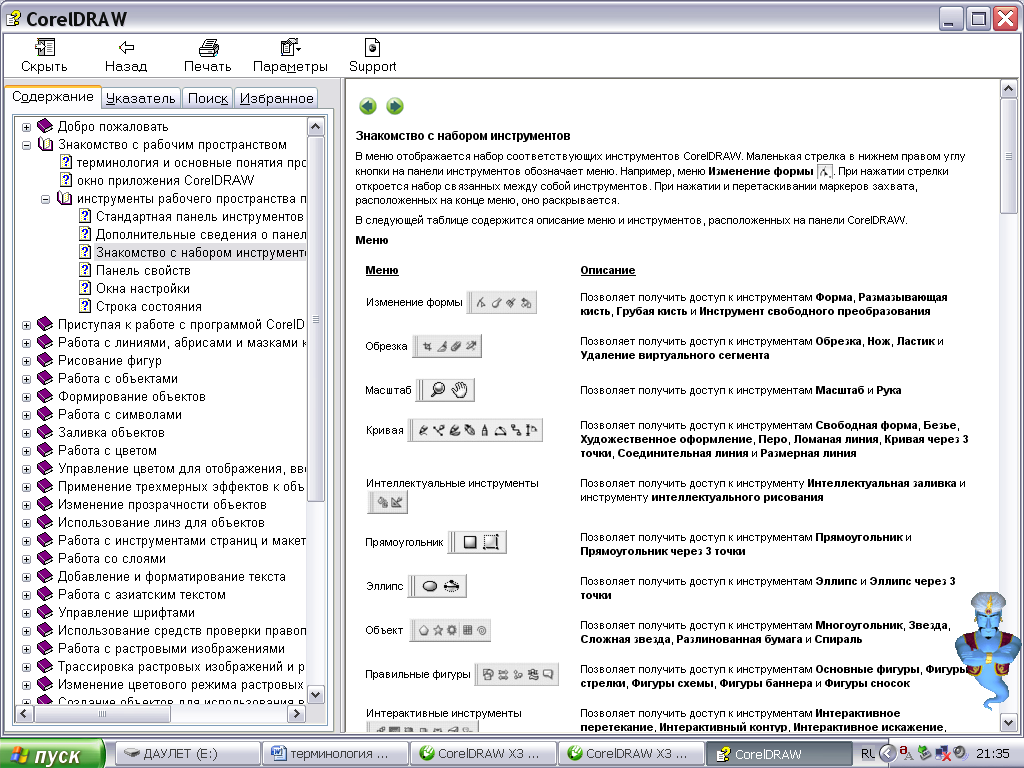Open the Windows пуск start button

(x=52, y=755)
